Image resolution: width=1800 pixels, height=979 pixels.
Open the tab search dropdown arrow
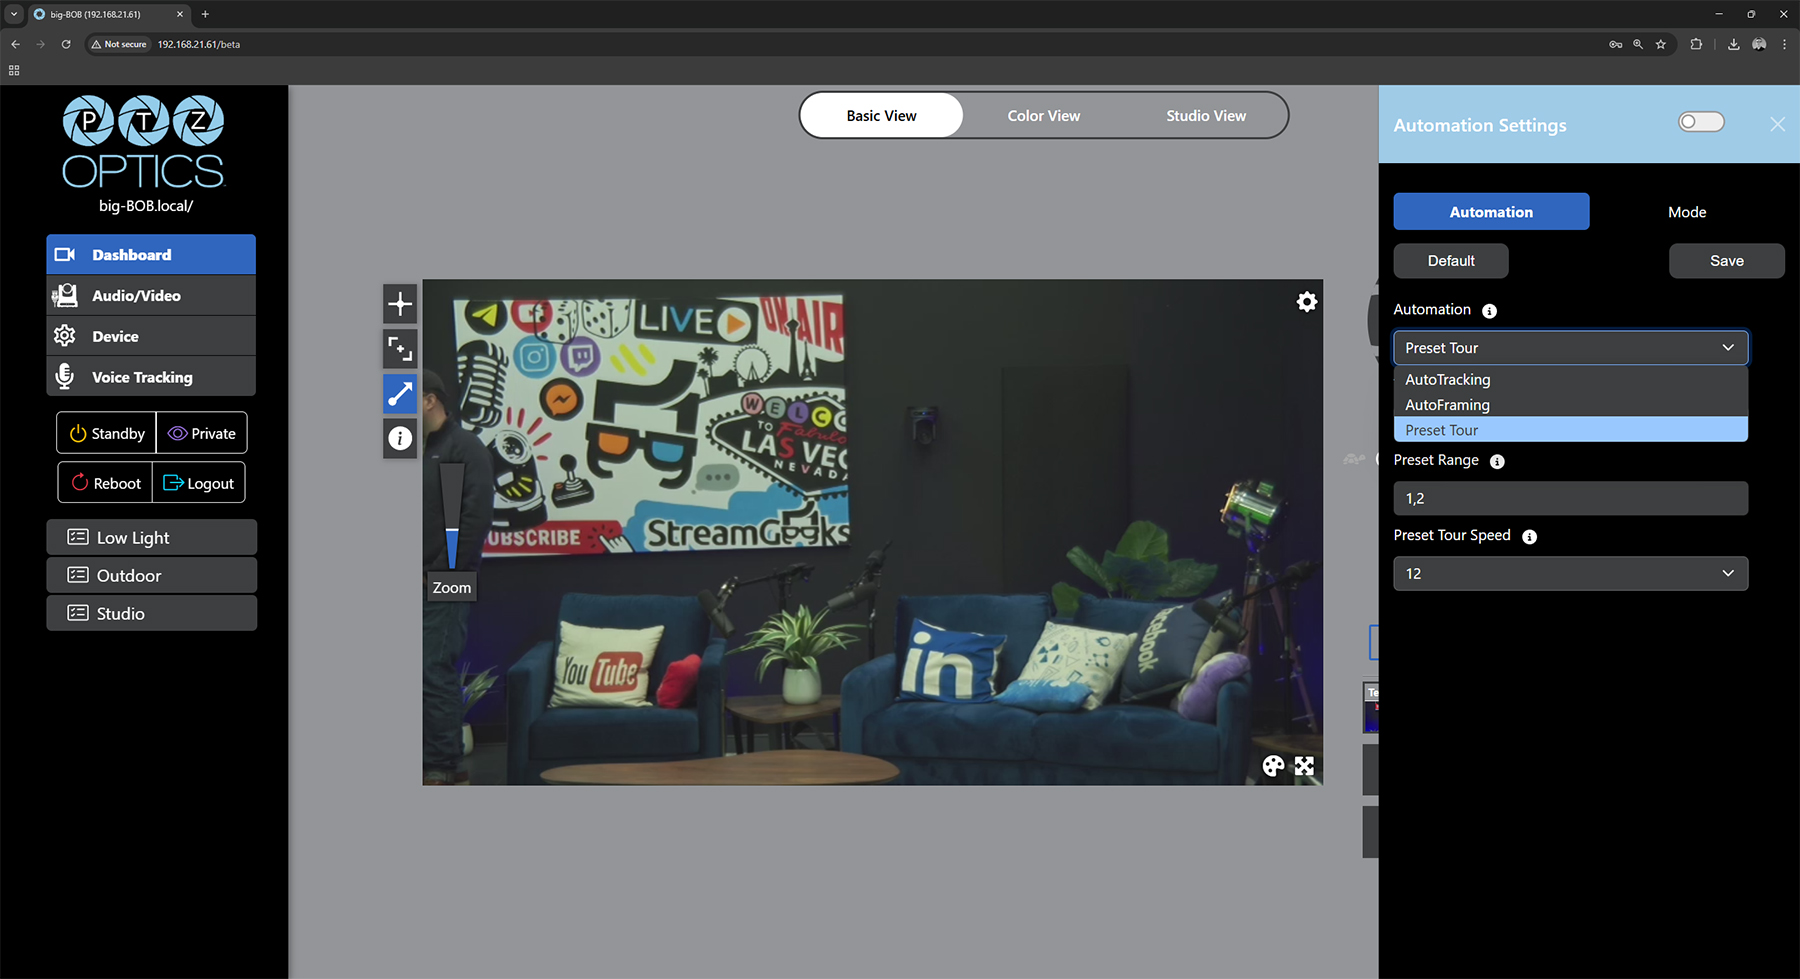(x=14, y=14)
